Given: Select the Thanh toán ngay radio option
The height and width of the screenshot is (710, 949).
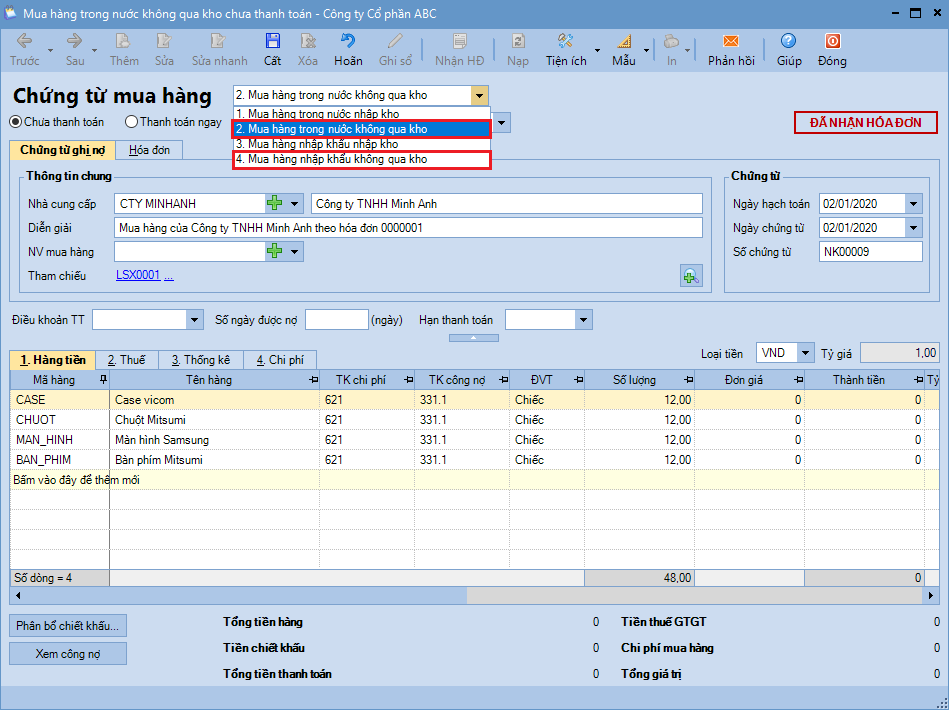Looking at the screenshot, I should click(x=132, y=122).
